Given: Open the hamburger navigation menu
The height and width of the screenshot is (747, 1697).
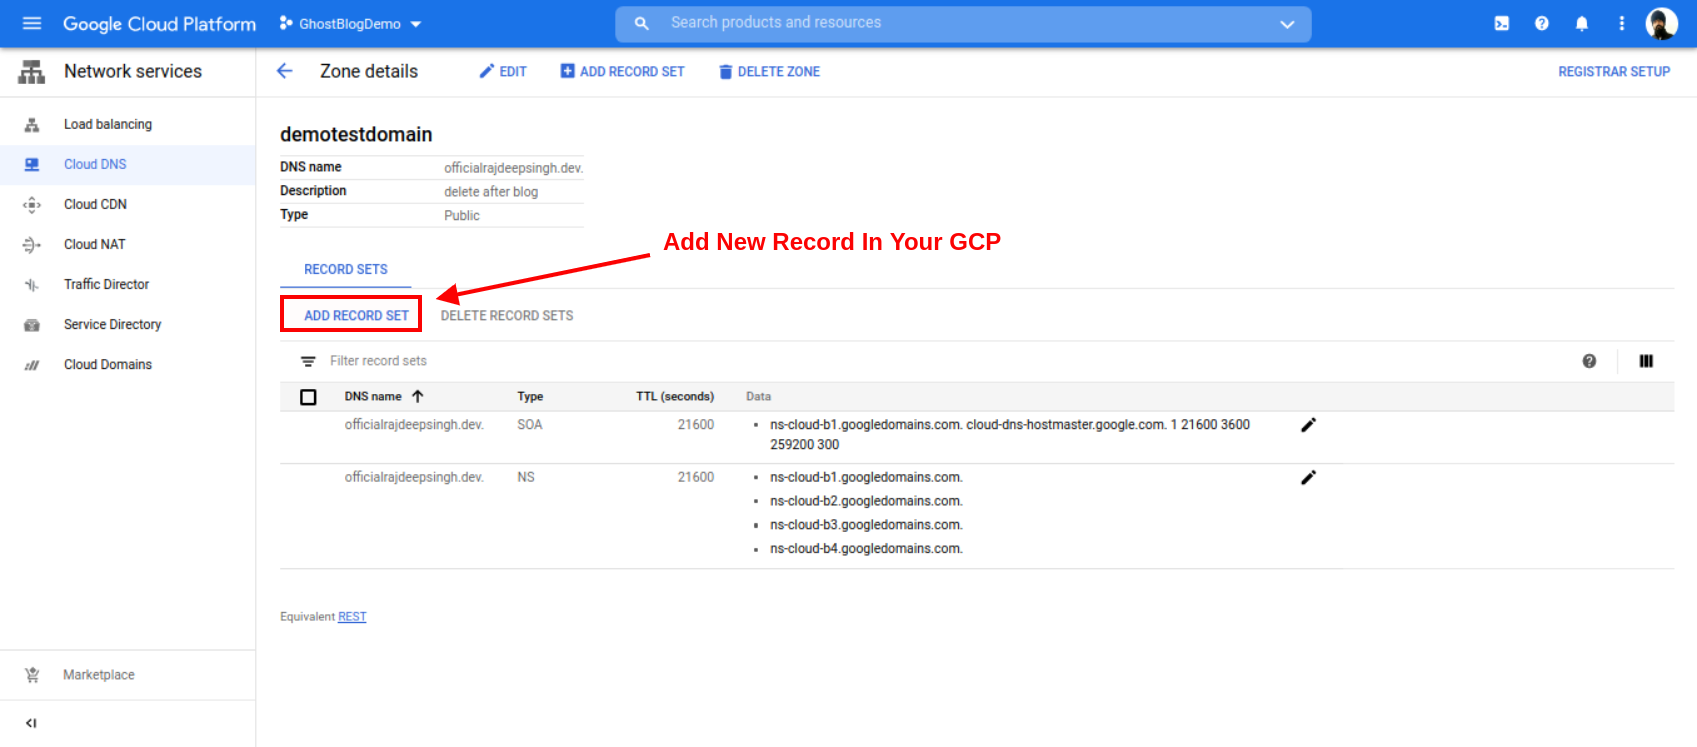Looking at the screenshot, I should pyautogui.click(x=32, y=23).
